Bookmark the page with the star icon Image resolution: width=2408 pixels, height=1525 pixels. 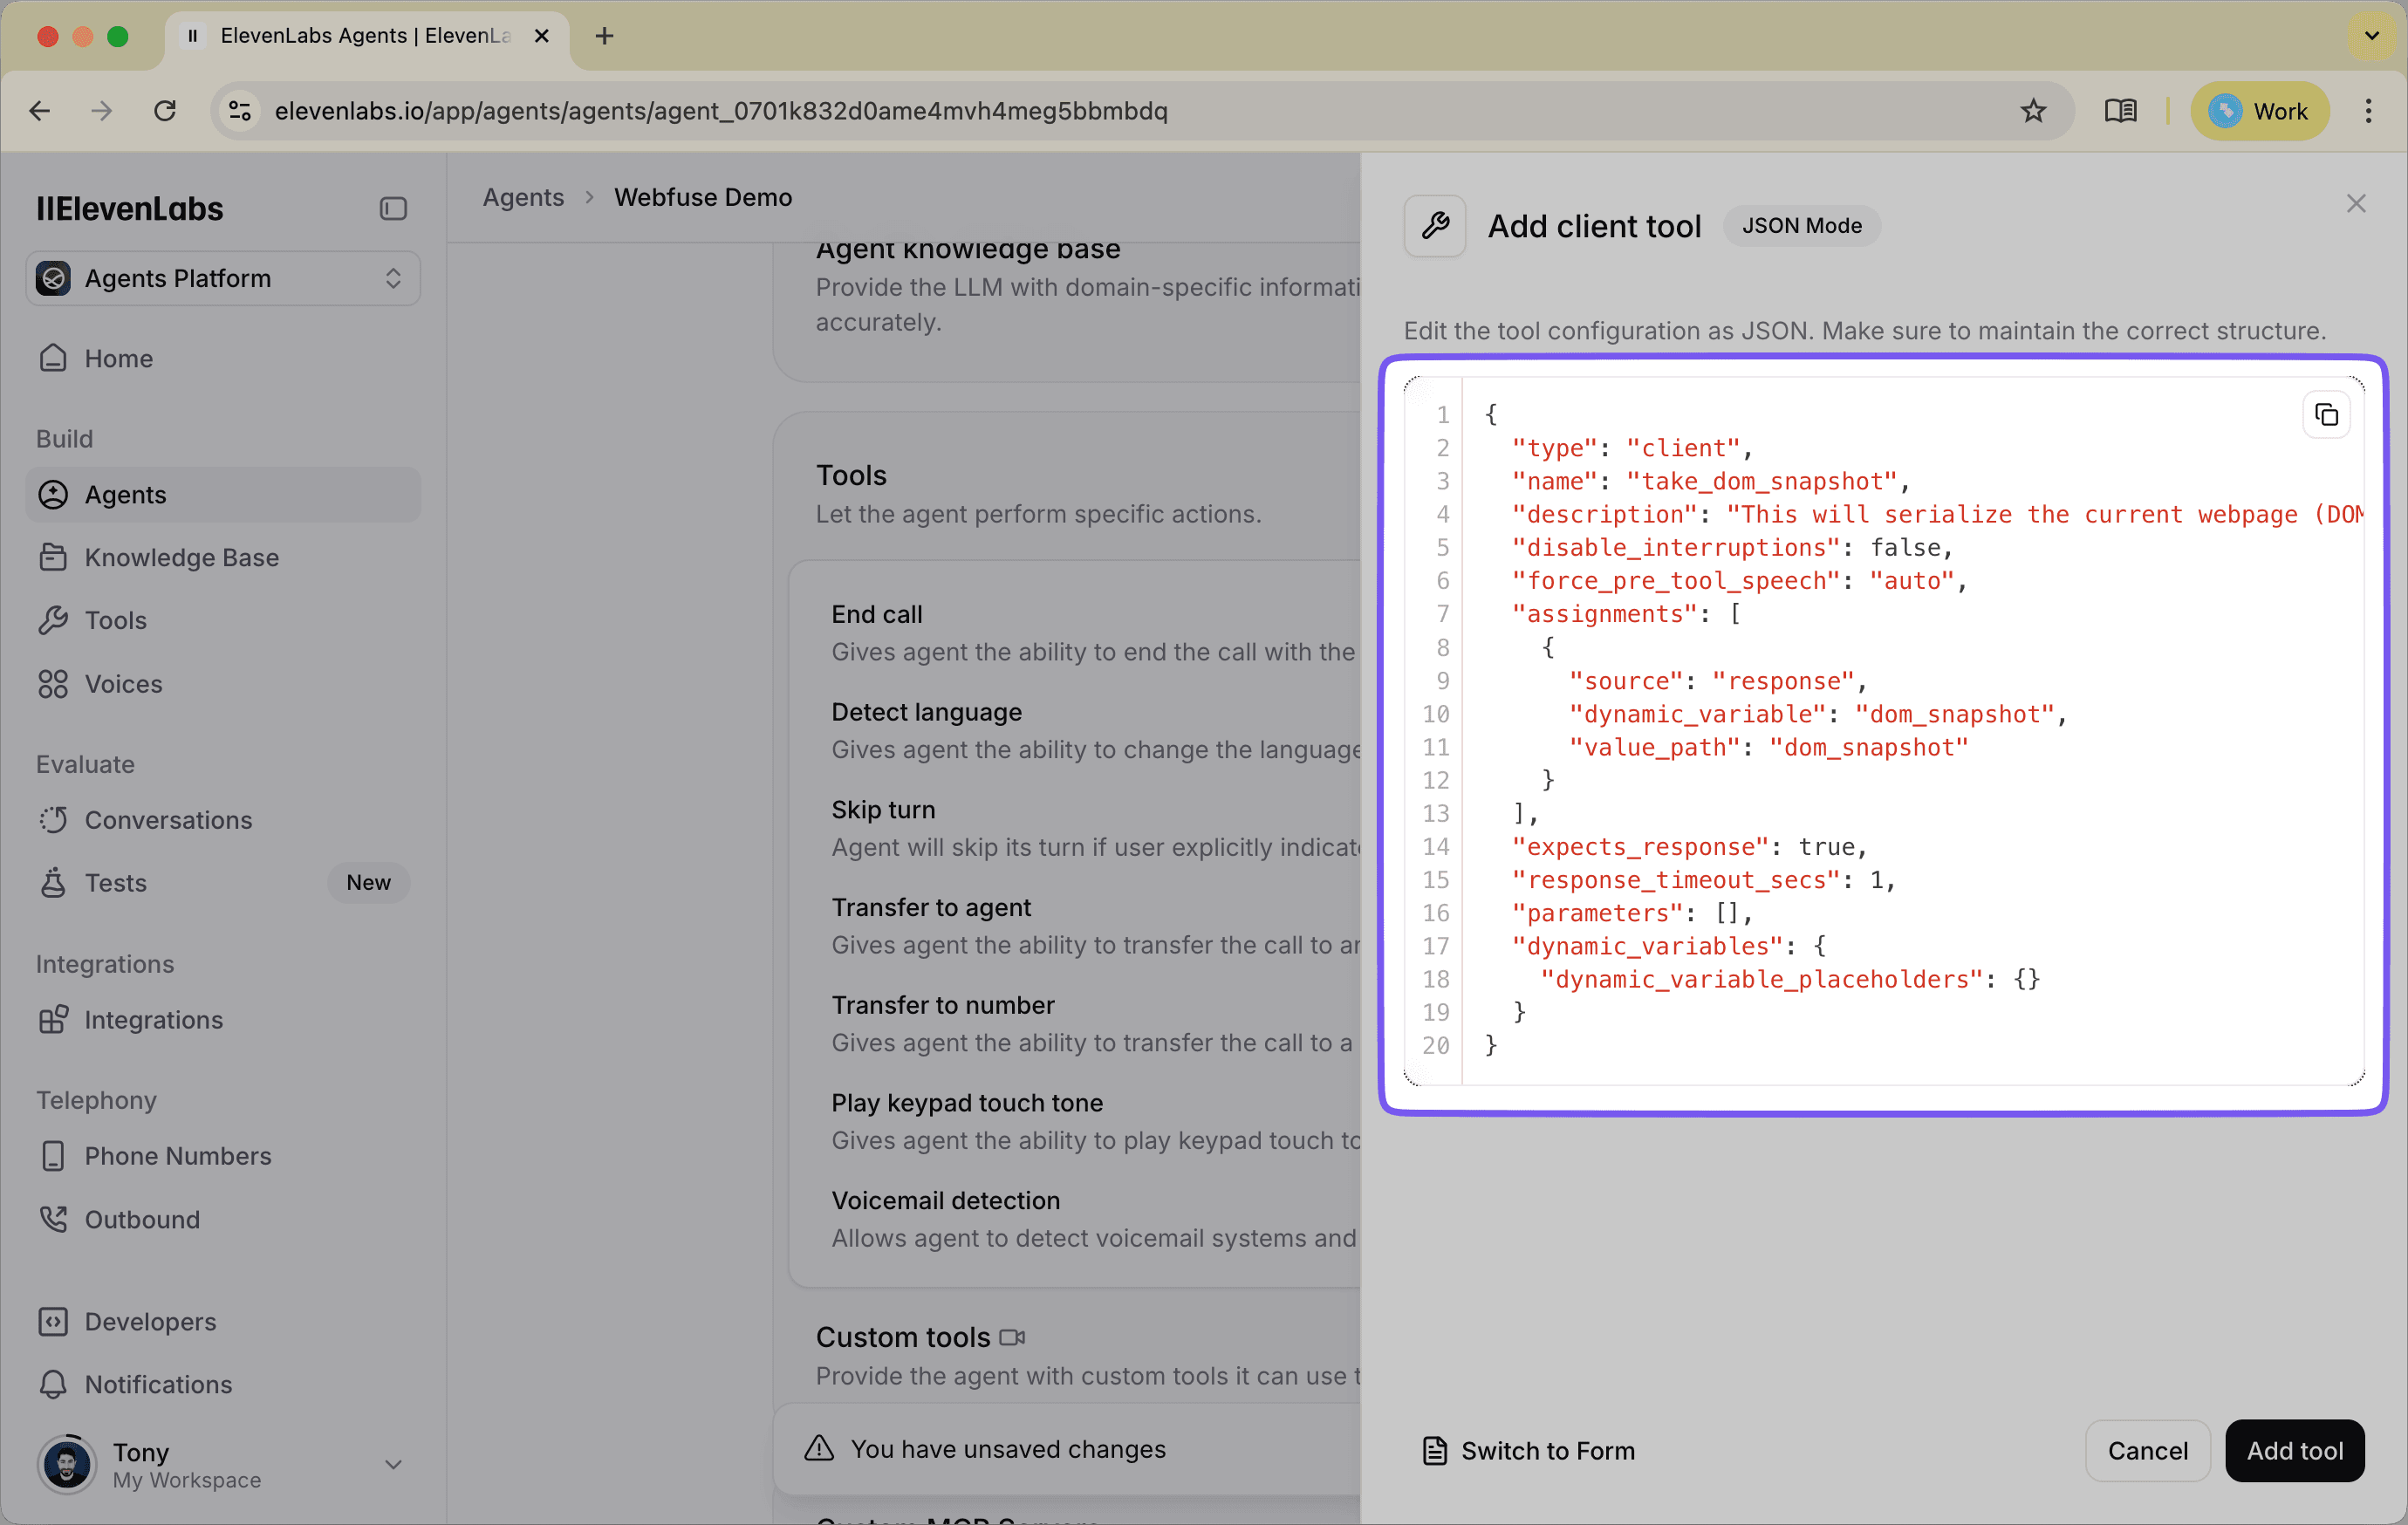point(2033,111)
